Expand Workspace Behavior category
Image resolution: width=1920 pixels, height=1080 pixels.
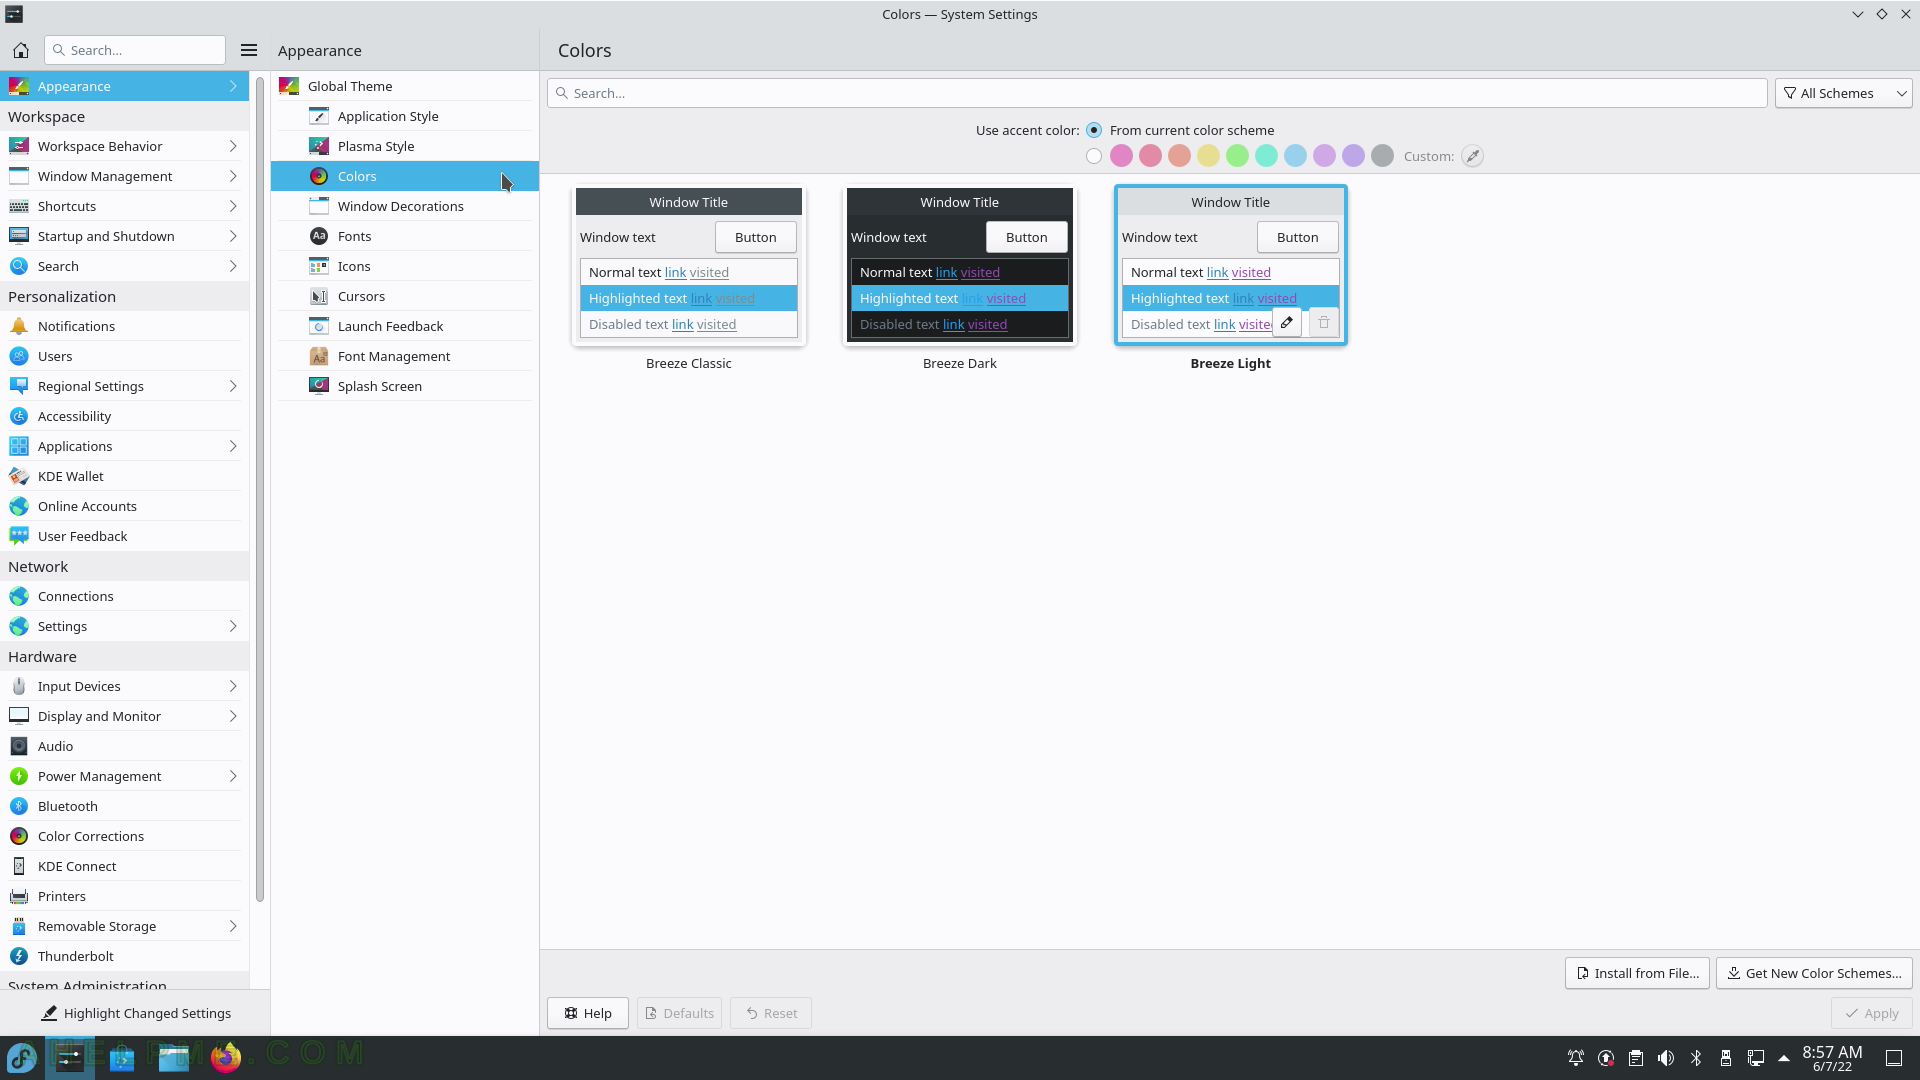pyautogui.click(x=125, y=146)
